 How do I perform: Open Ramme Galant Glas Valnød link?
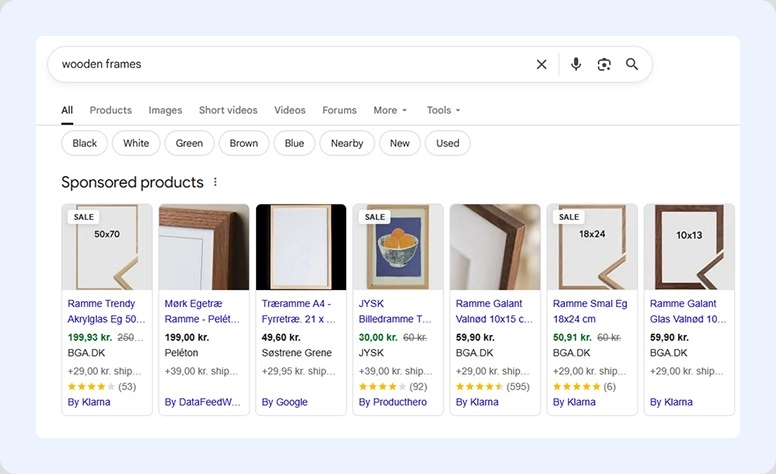tap(688, 311)
